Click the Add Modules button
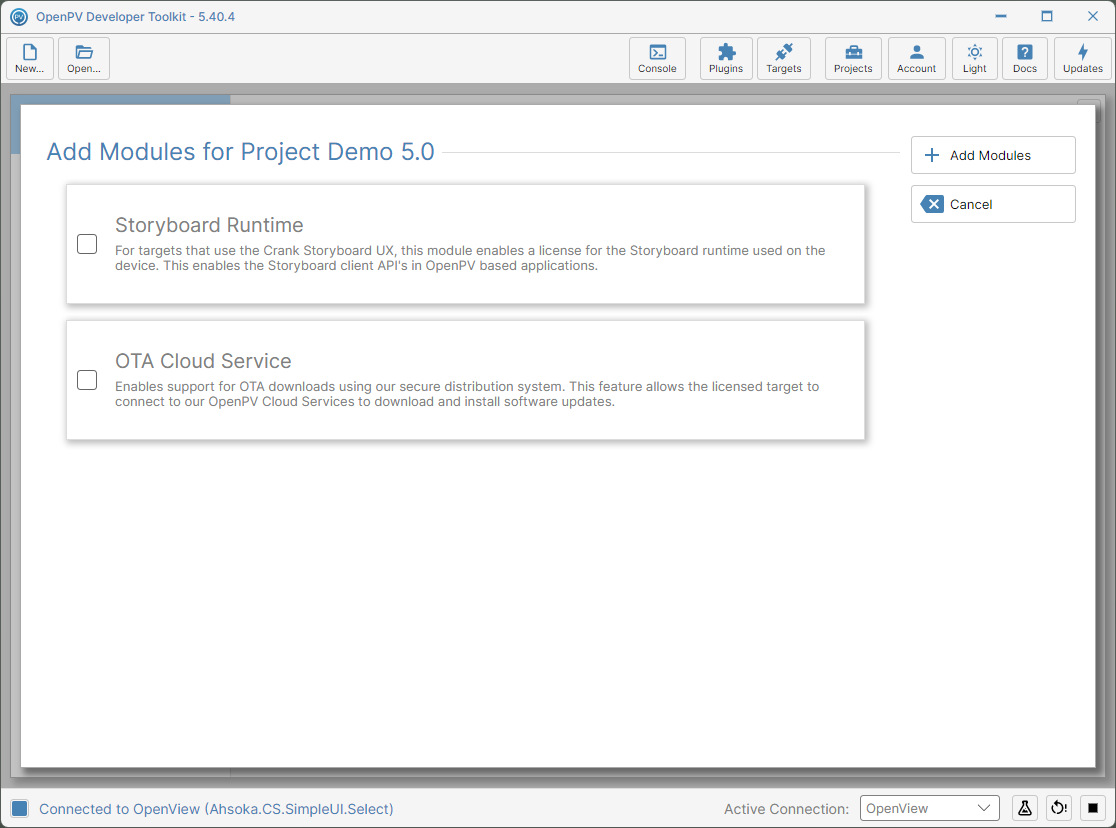This screenshot has width=1116, height=828. [x=993, y=155]
